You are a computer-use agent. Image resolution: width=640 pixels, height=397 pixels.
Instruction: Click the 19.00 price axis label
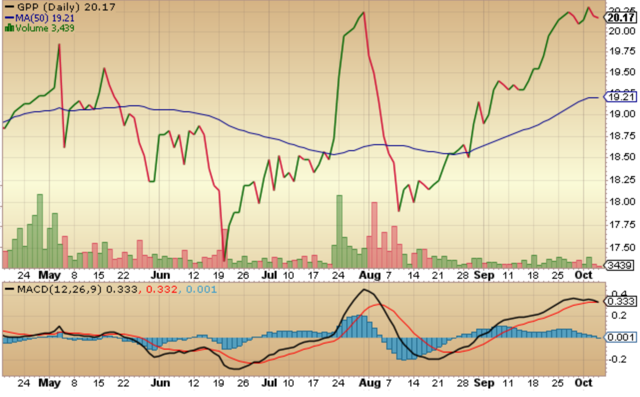[622, 114]
